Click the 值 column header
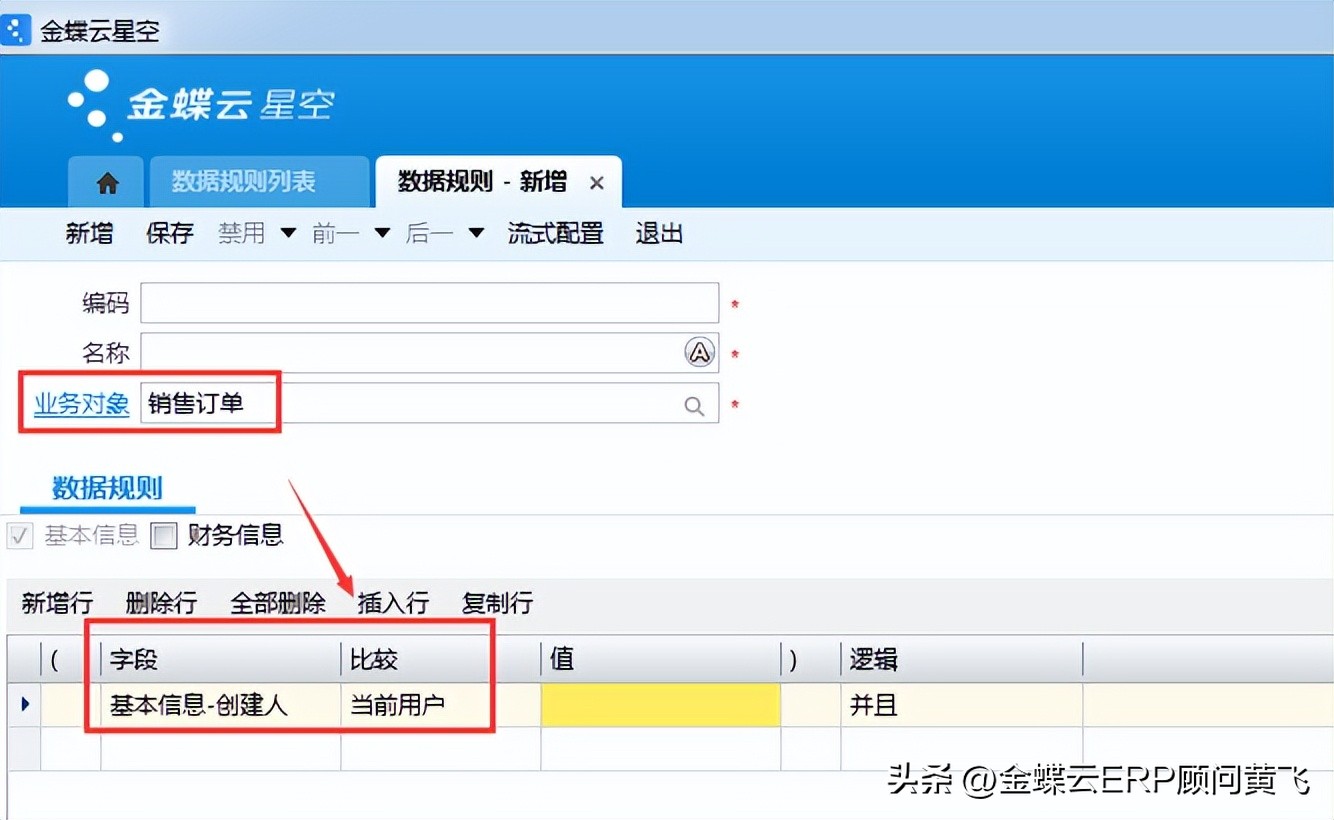The image size is (1334, 820). point(661,659)
